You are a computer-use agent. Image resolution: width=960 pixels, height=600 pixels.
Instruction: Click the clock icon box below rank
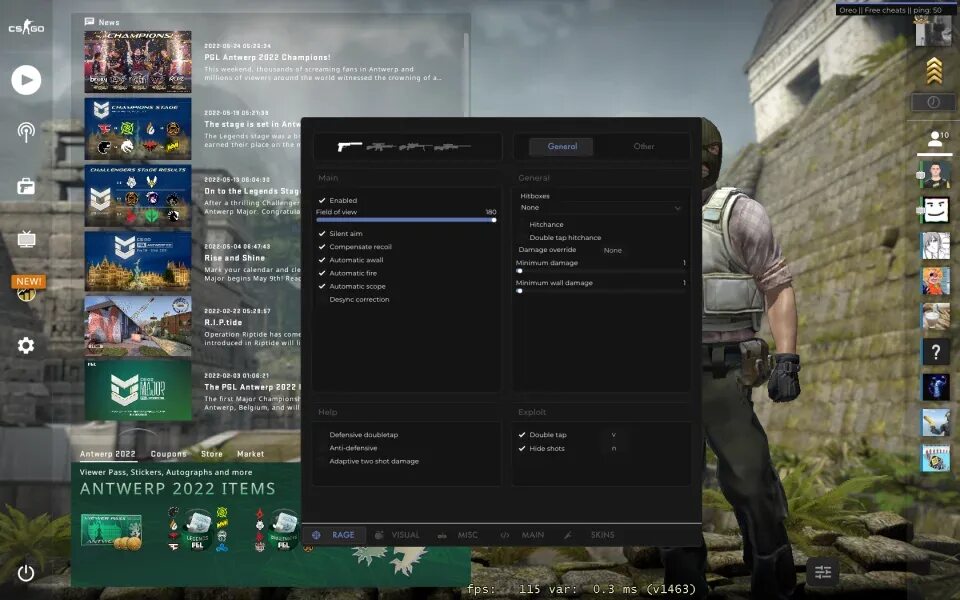point(933,102)
